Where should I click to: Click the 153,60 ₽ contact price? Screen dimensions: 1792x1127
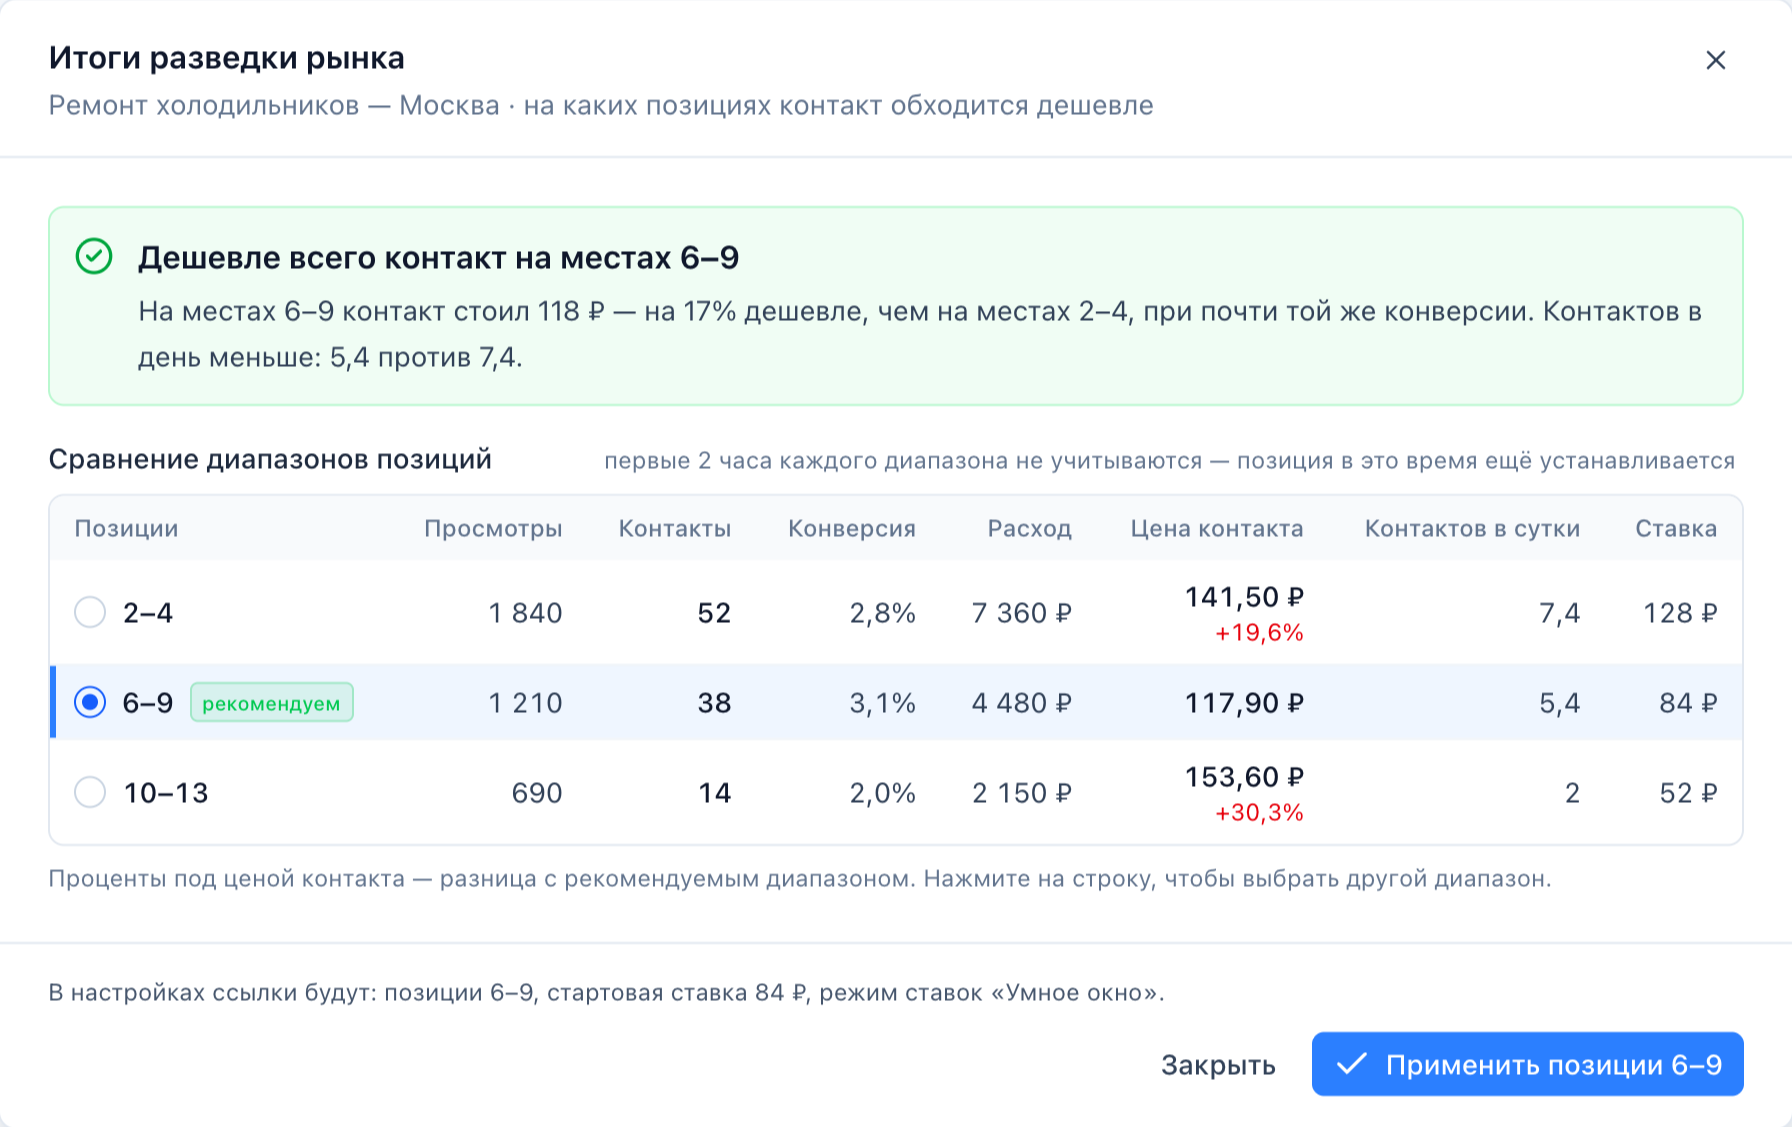(x=1244, y=777)
